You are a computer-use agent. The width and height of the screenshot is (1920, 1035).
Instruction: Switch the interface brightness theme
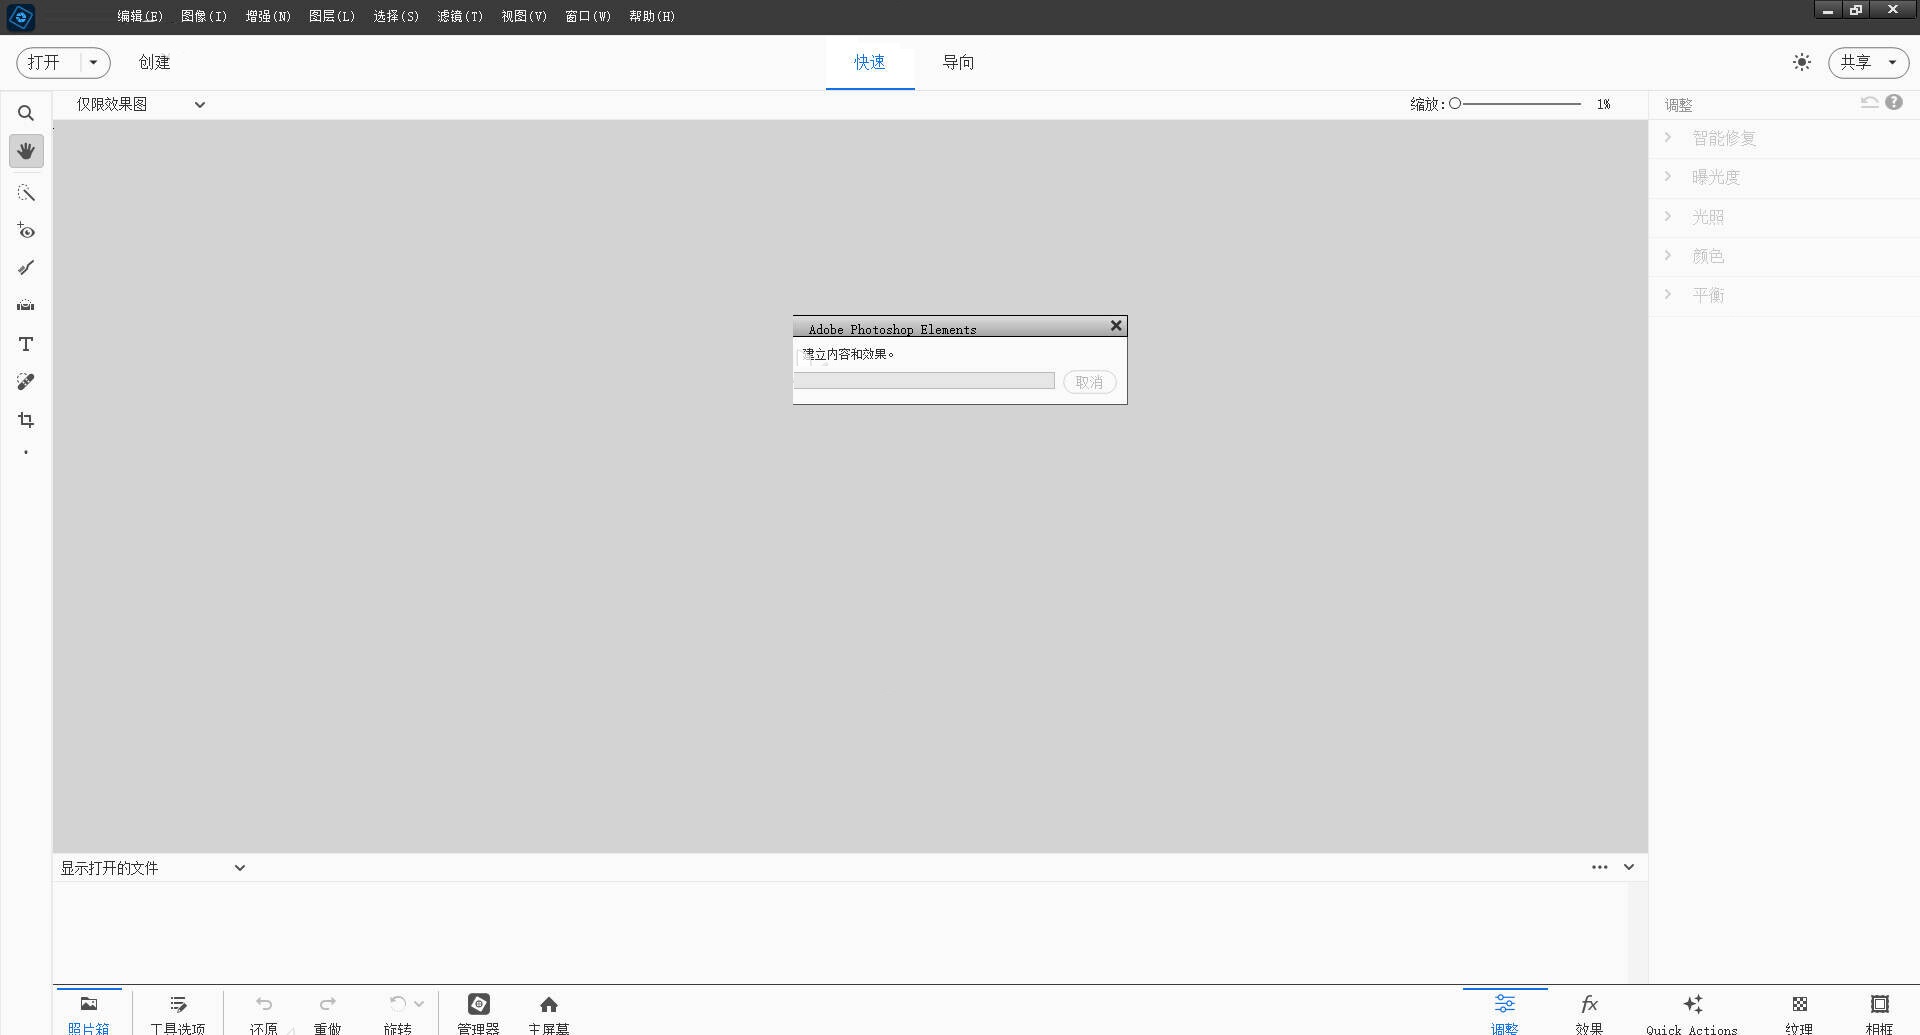tap(1802, 62)
